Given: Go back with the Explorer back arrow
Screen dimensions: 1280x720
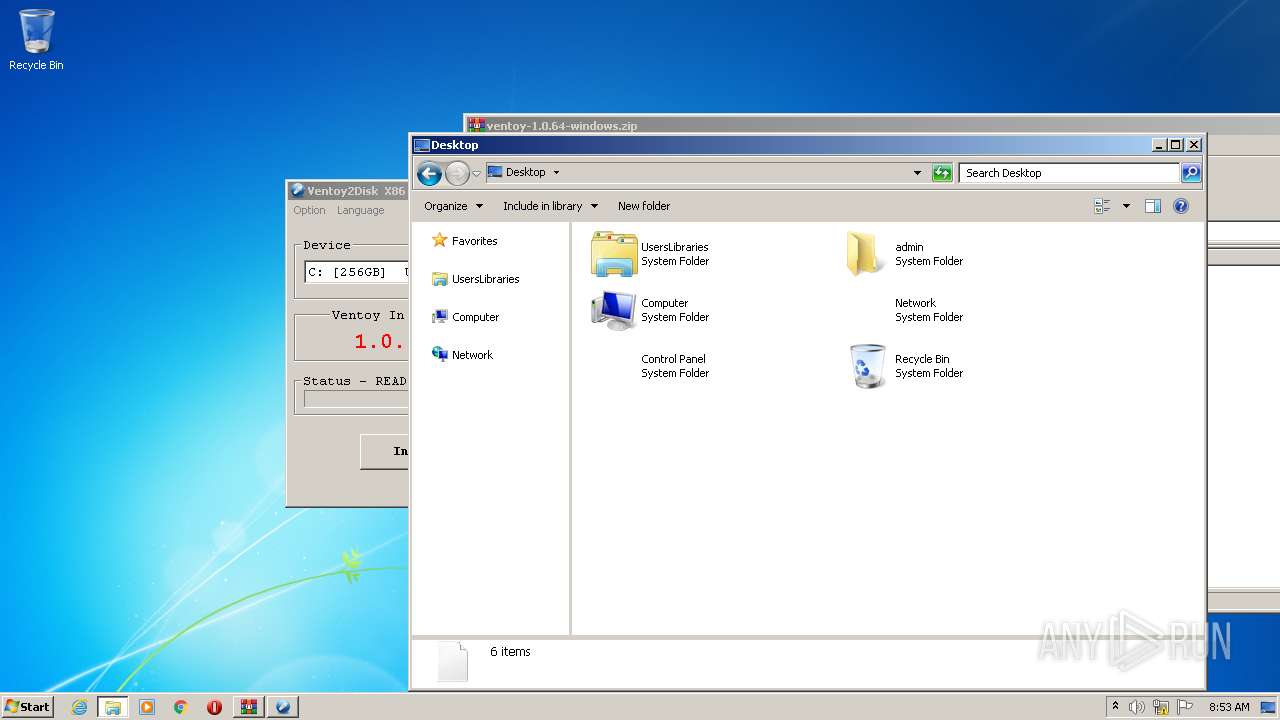Looking at the screenshot, I should [429, 173].
